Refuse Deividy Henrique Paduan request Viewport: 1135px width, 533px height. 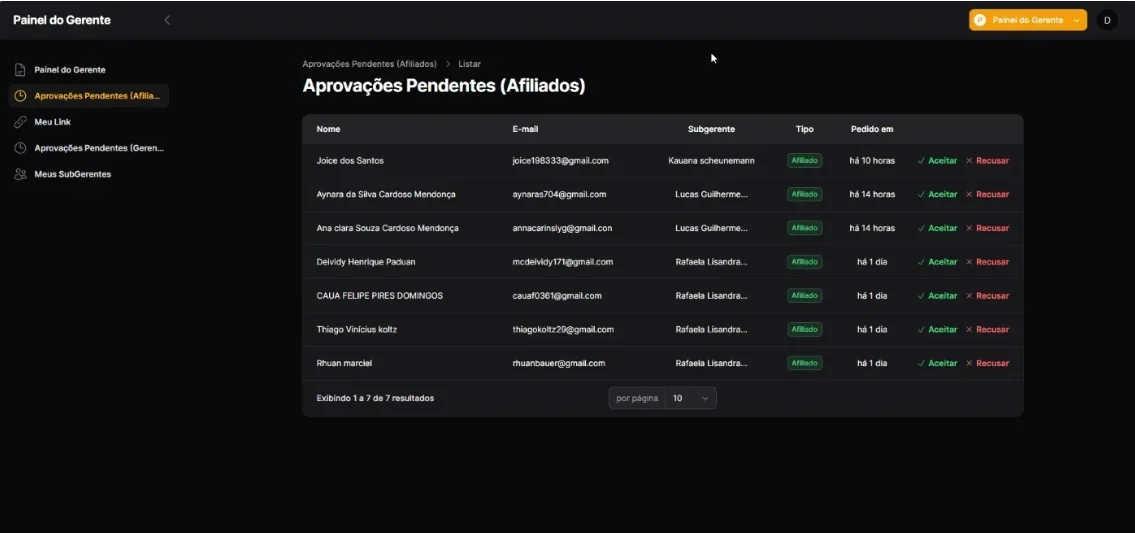click(x=987, y=262)
